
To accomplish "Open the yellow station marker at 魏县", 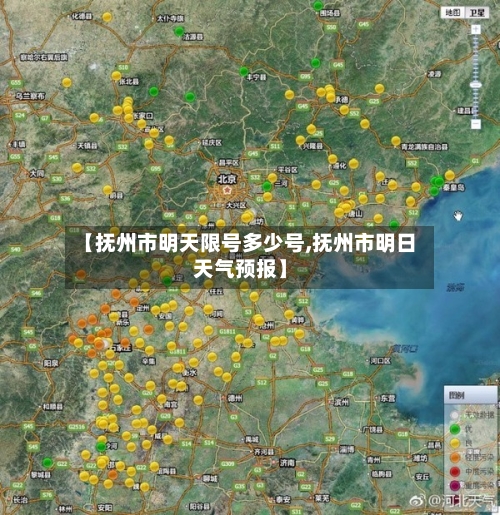I will coord(145,487).
